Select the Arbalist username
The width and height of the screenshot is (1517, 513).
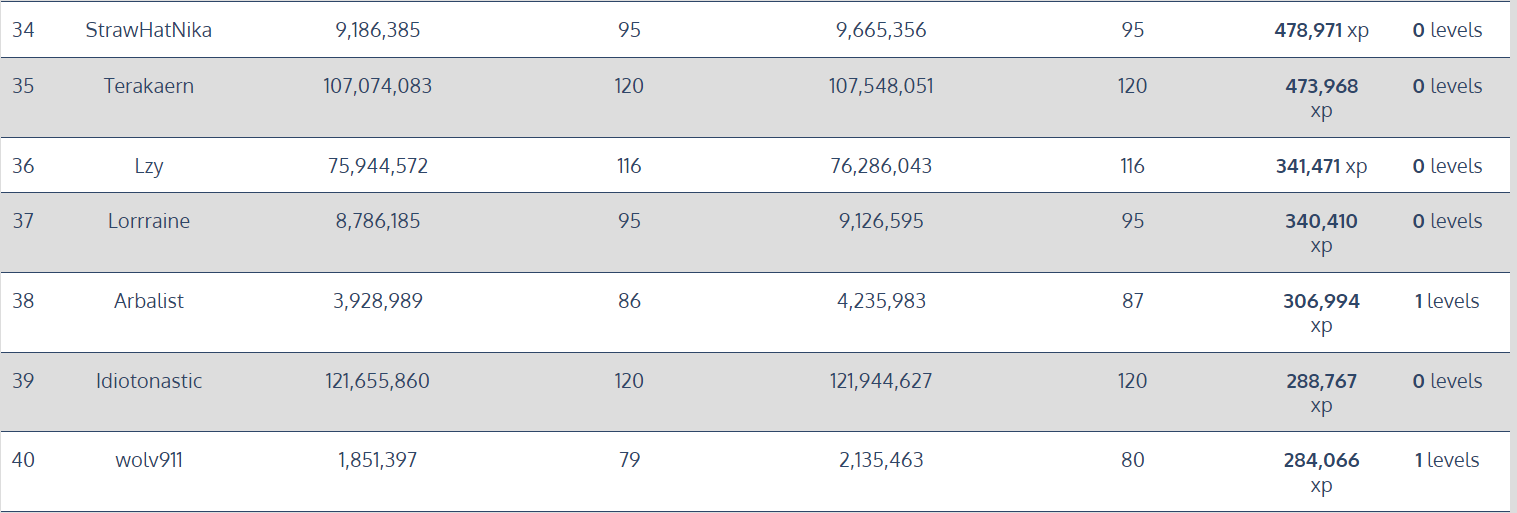149,301
